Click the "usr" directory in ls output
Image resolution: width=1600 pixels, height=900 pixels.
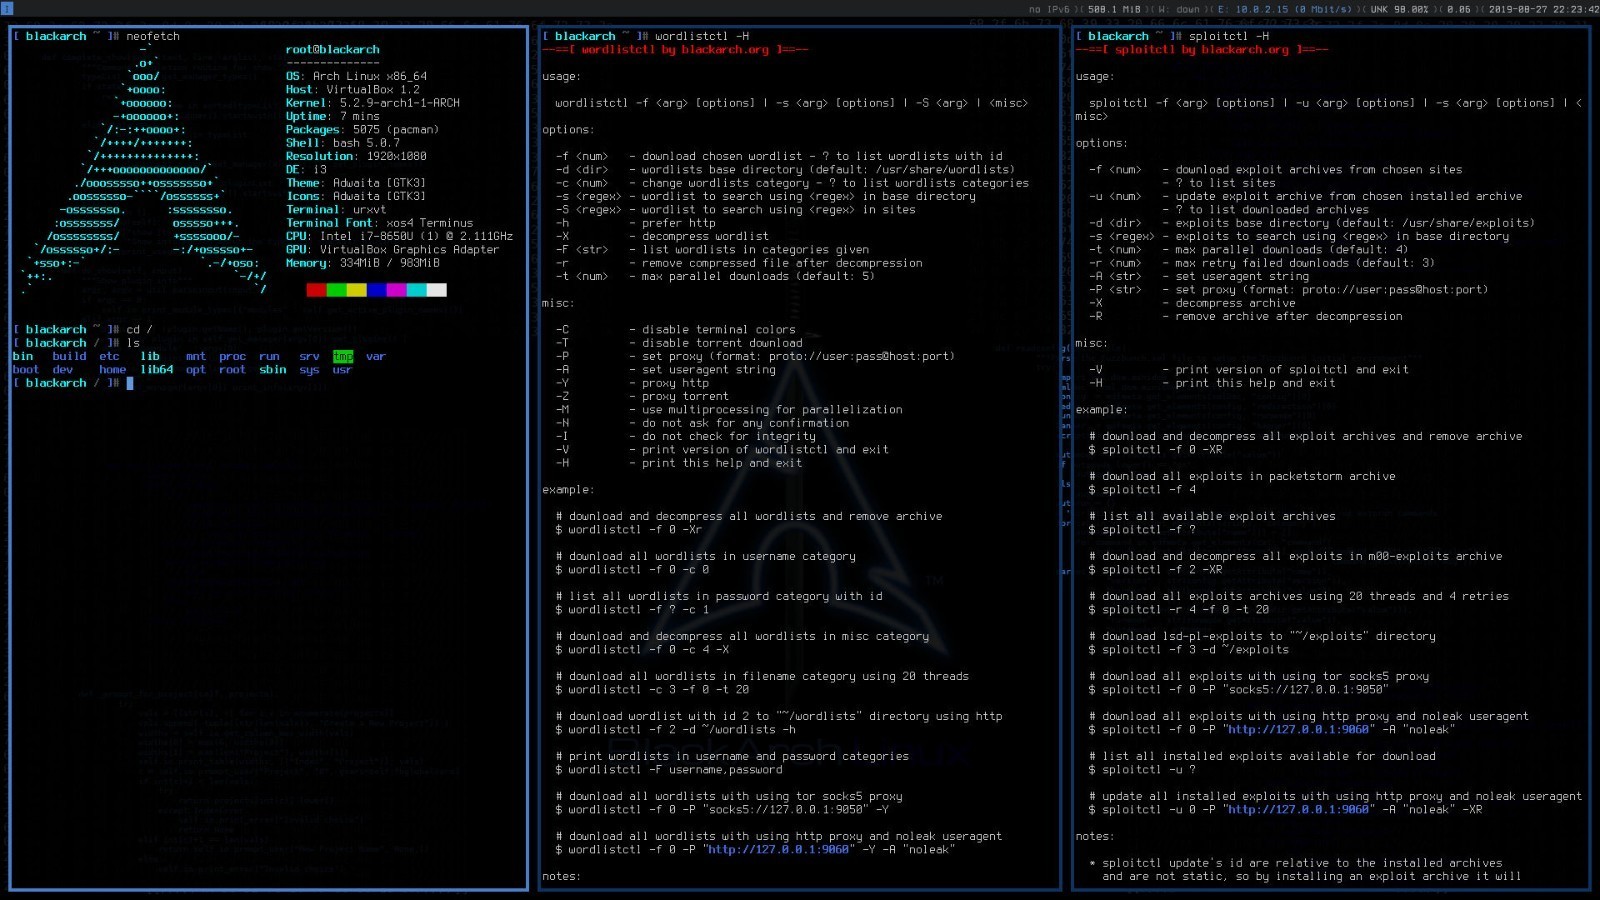coord(342,370)
